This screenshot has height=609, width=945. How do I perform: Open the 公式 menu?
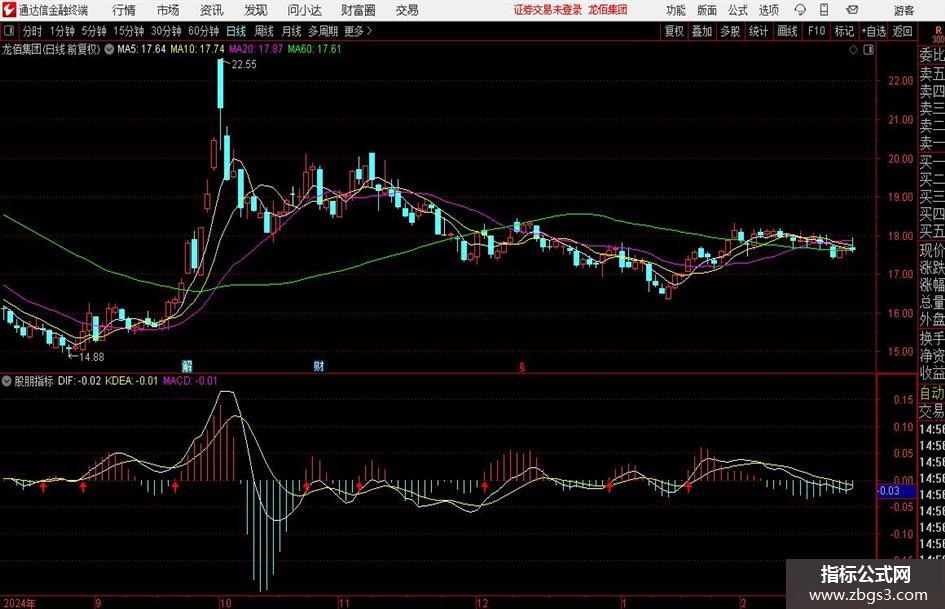pos(737,10)
